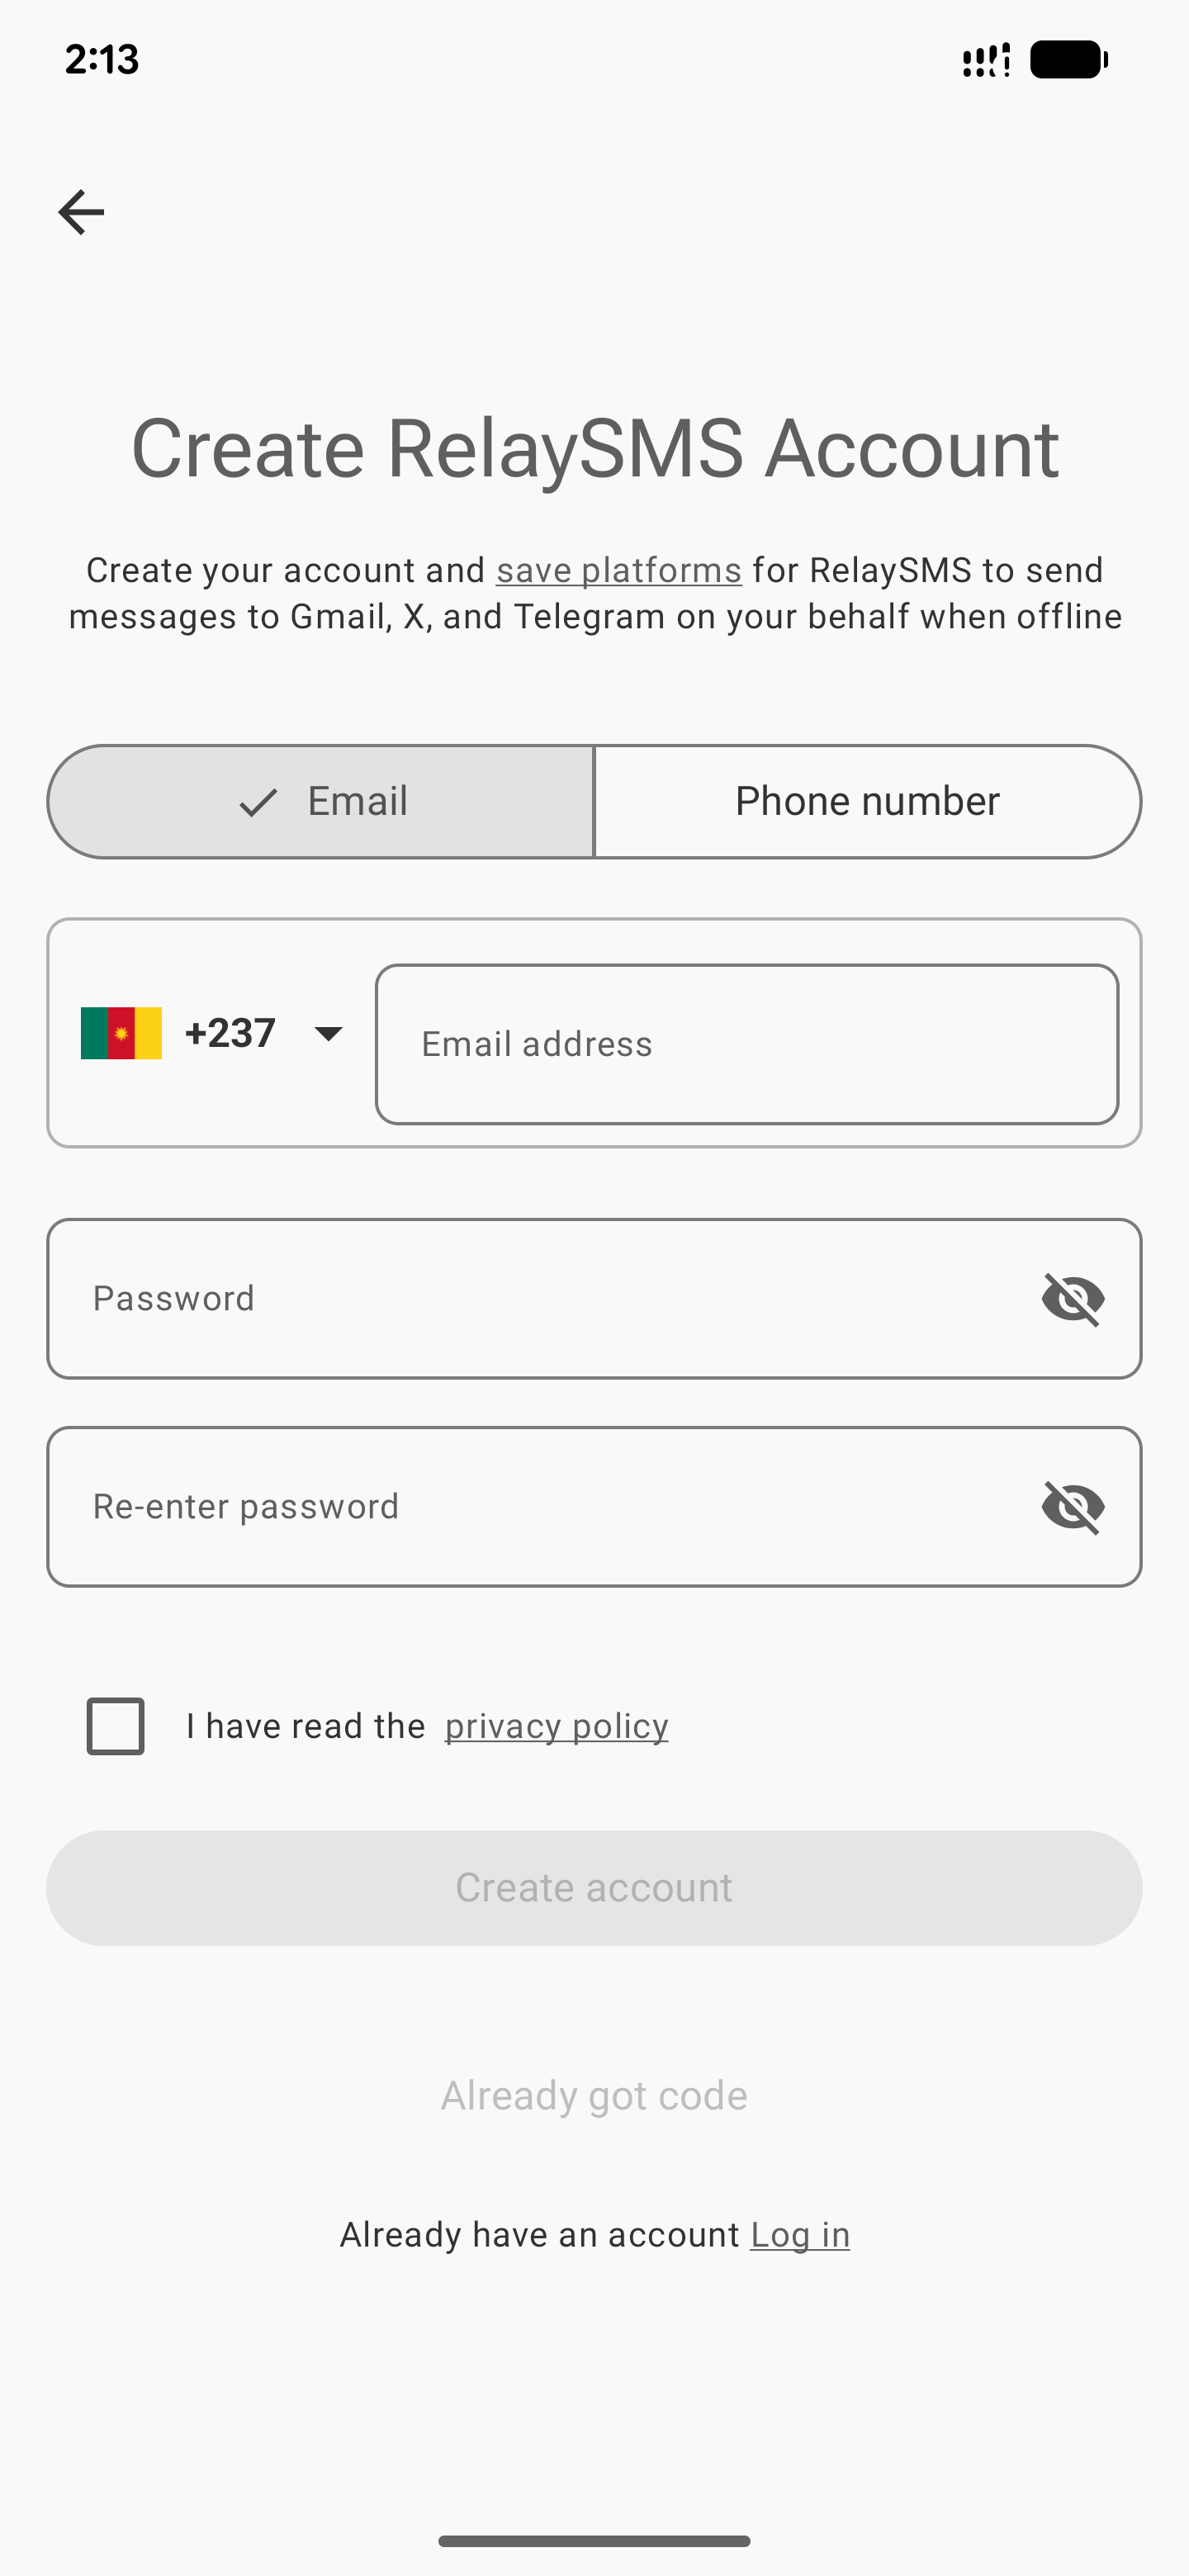Open the country code dropdown arrow

point(328,1033)
